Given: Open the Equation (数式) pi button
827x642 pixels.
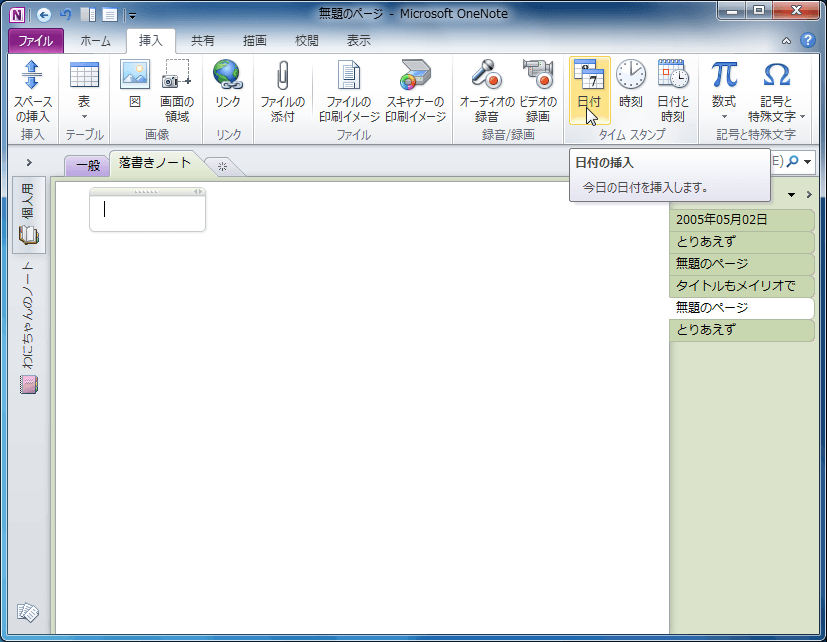Looking at the screenshot, I should pyautogui.click(x=724, y=92).
